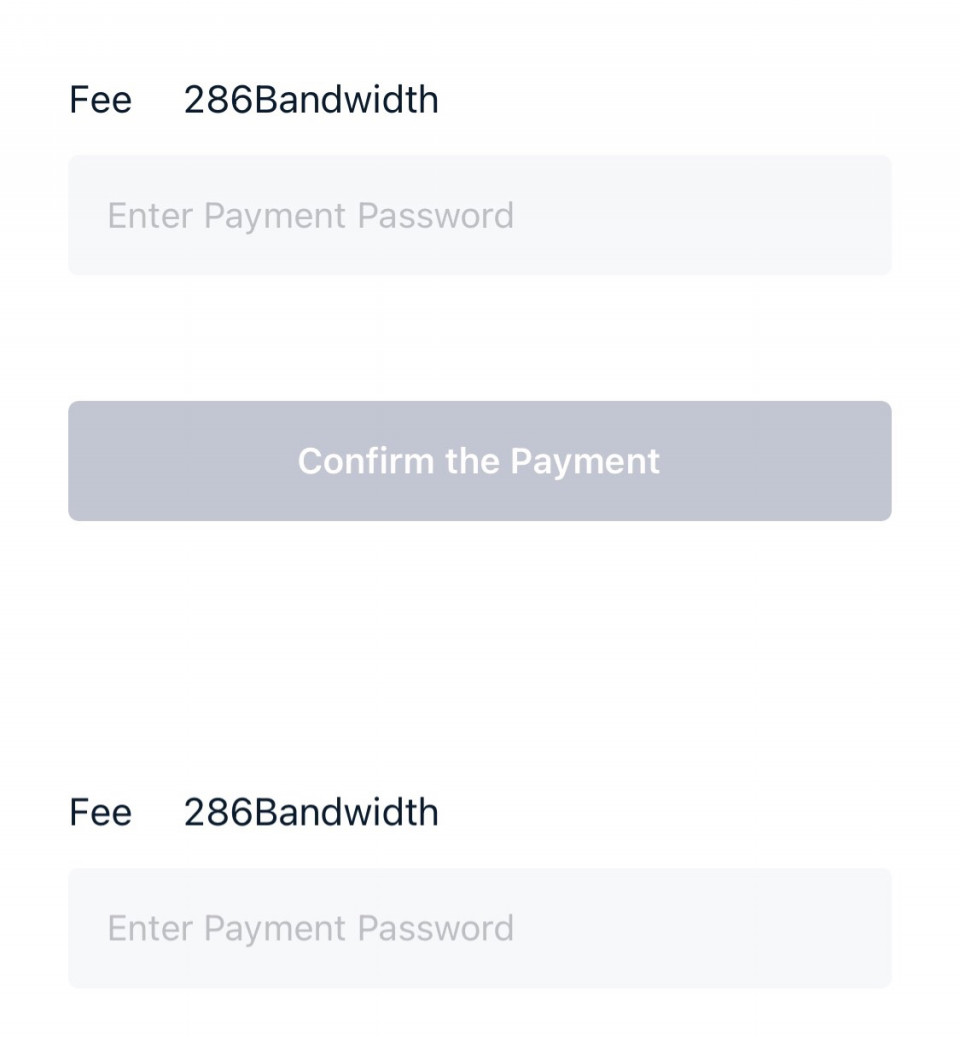
Task: Click the lower 286Bandwidth fee value
Action: click(x=311, y=812)
